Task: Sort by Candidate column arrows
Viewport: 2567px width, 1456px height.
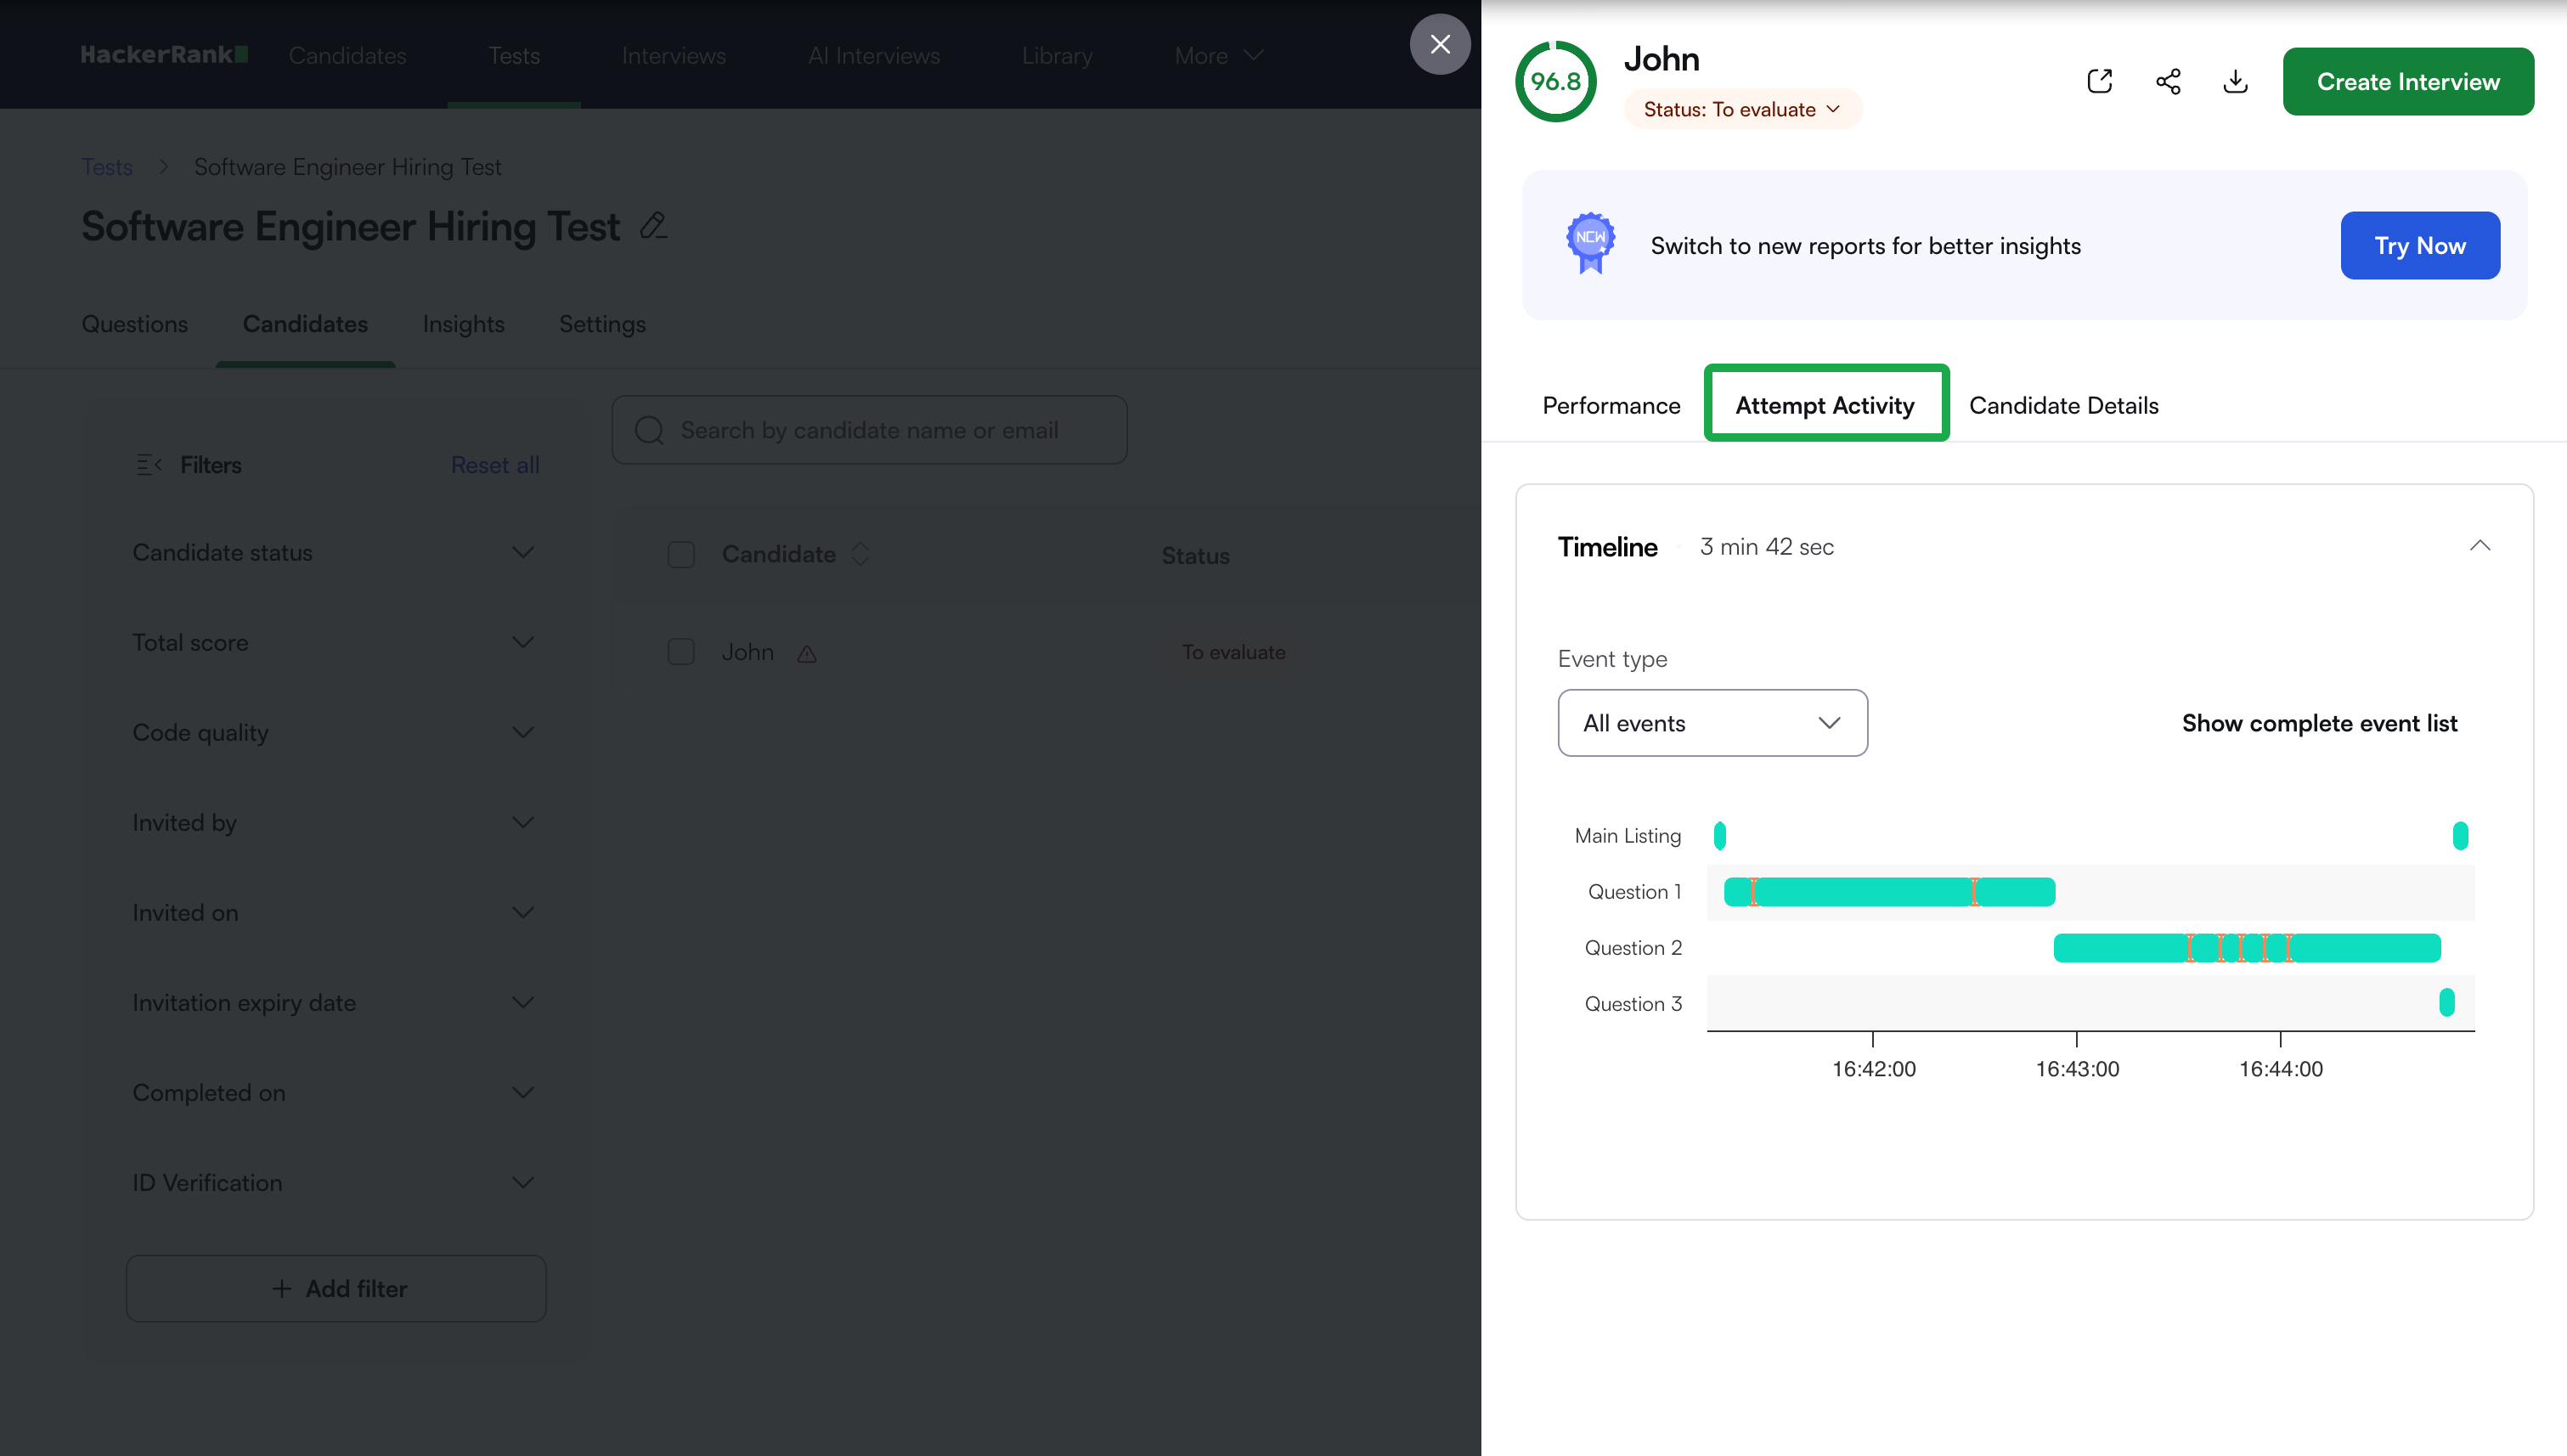Action: 860,554
